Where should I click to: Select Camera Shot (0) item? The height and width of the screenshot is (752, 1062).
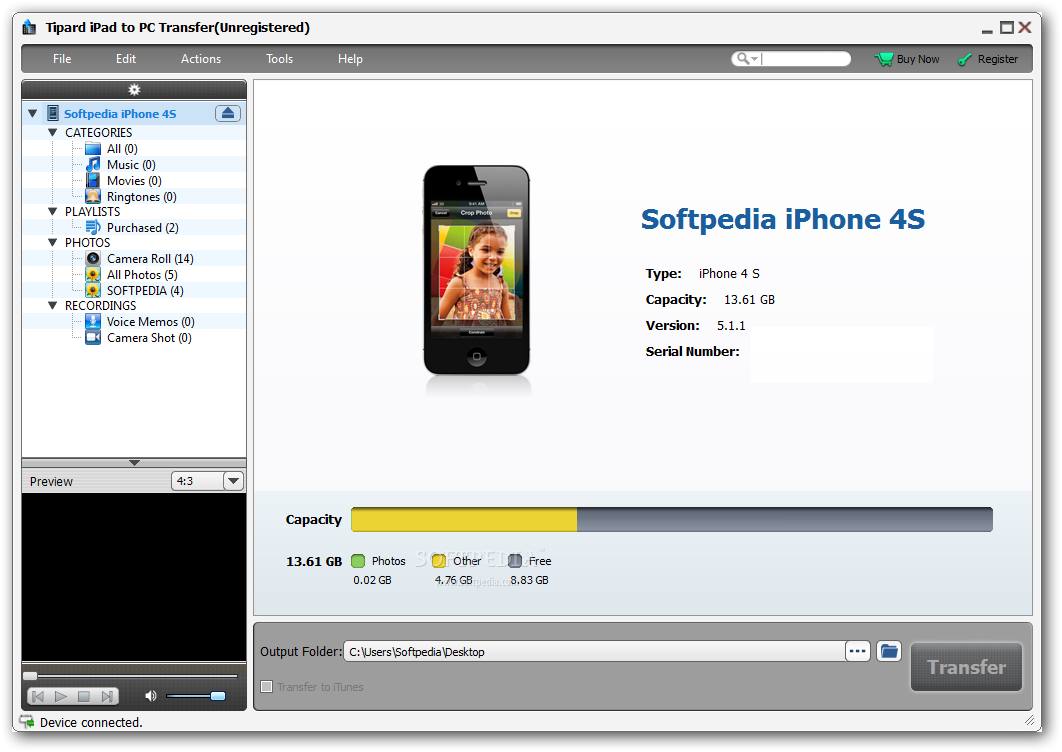[149, 337]
